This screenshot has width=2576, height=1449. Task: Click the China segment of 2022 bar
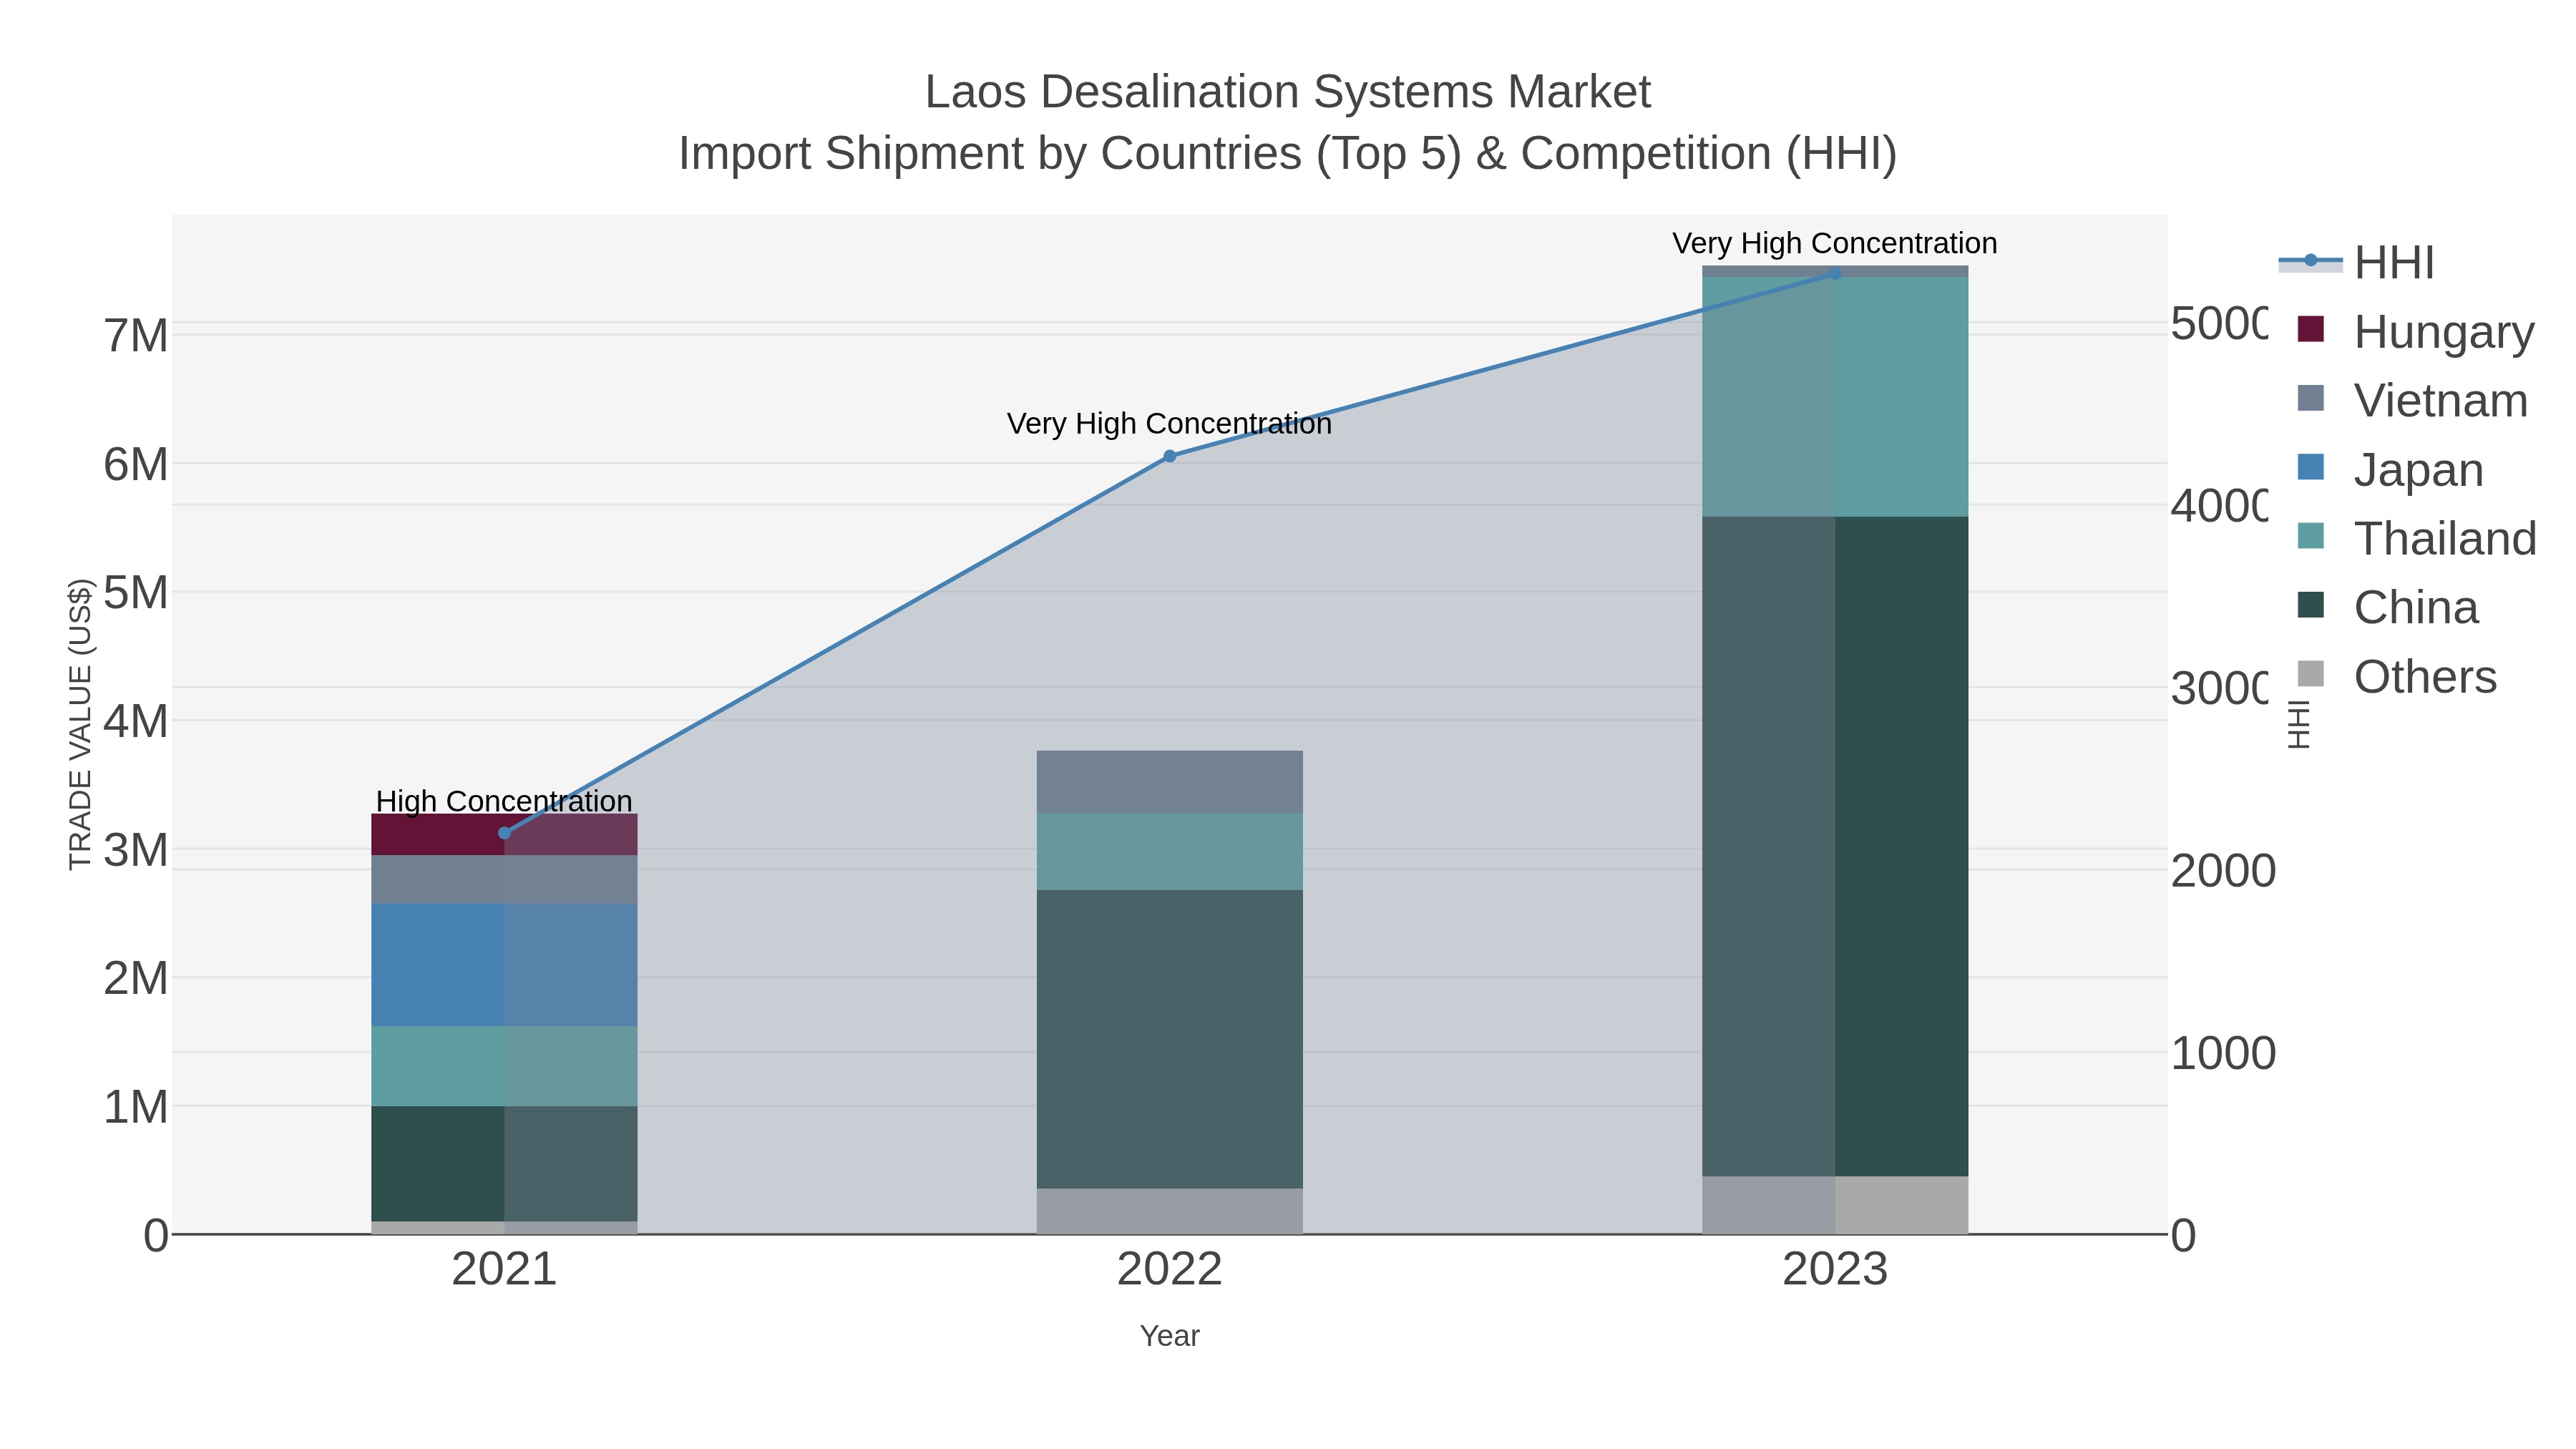[1170, 1039]
